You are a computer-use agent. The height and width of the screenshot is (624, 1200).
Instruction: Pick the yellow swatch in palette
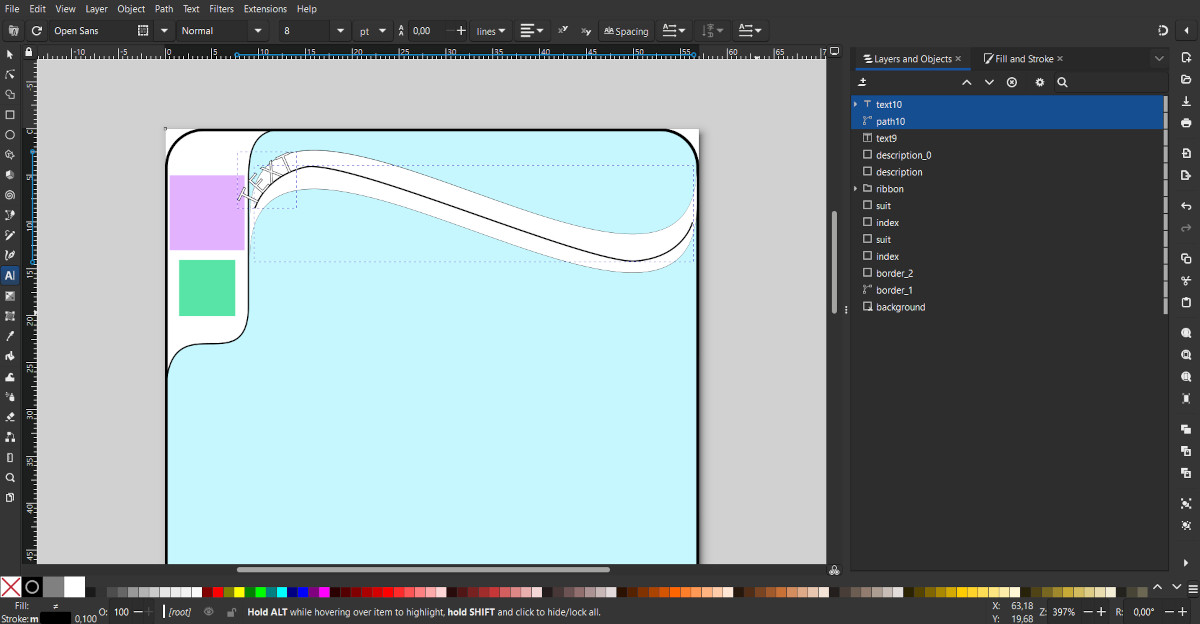tap(239, 592)
